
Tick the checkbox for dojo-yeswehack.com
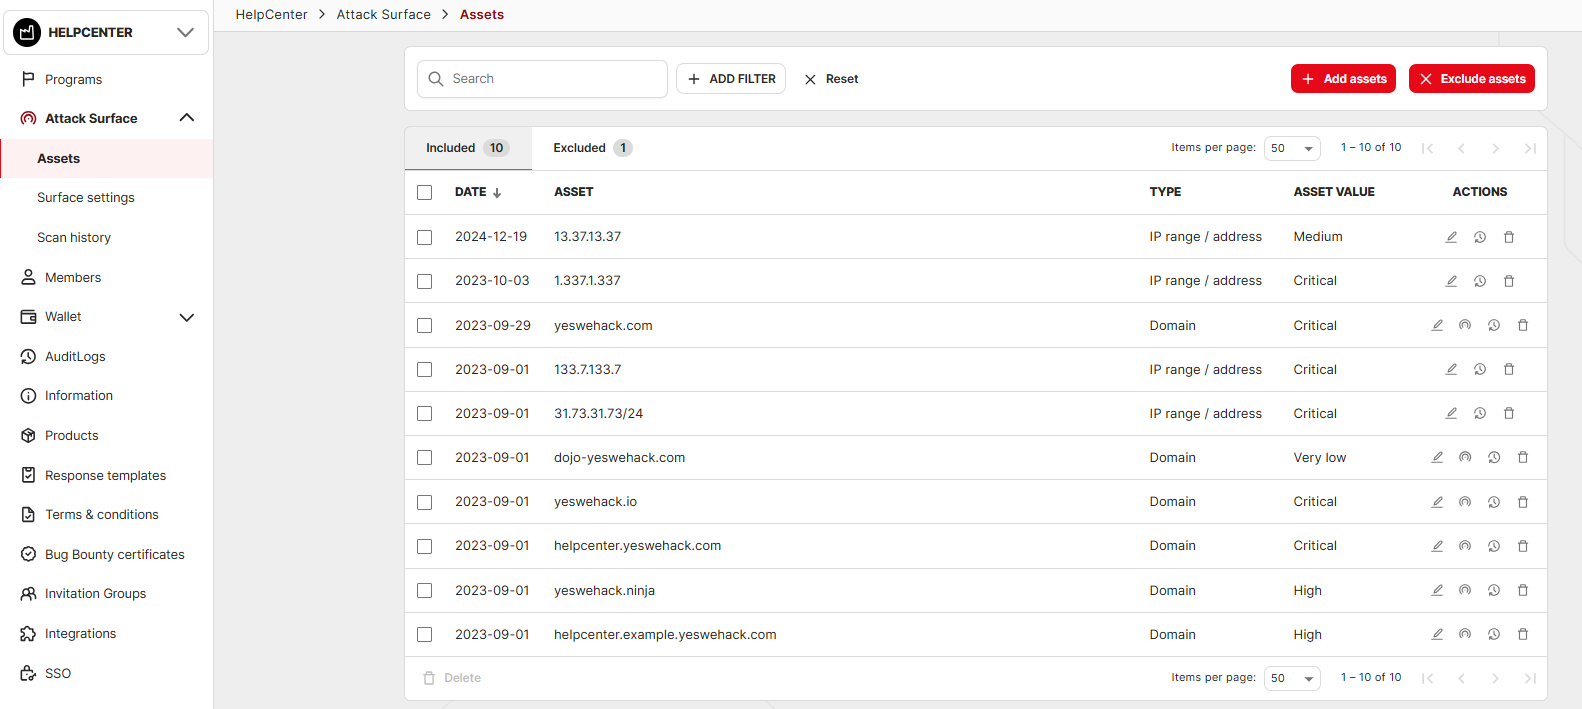point(425,457)
